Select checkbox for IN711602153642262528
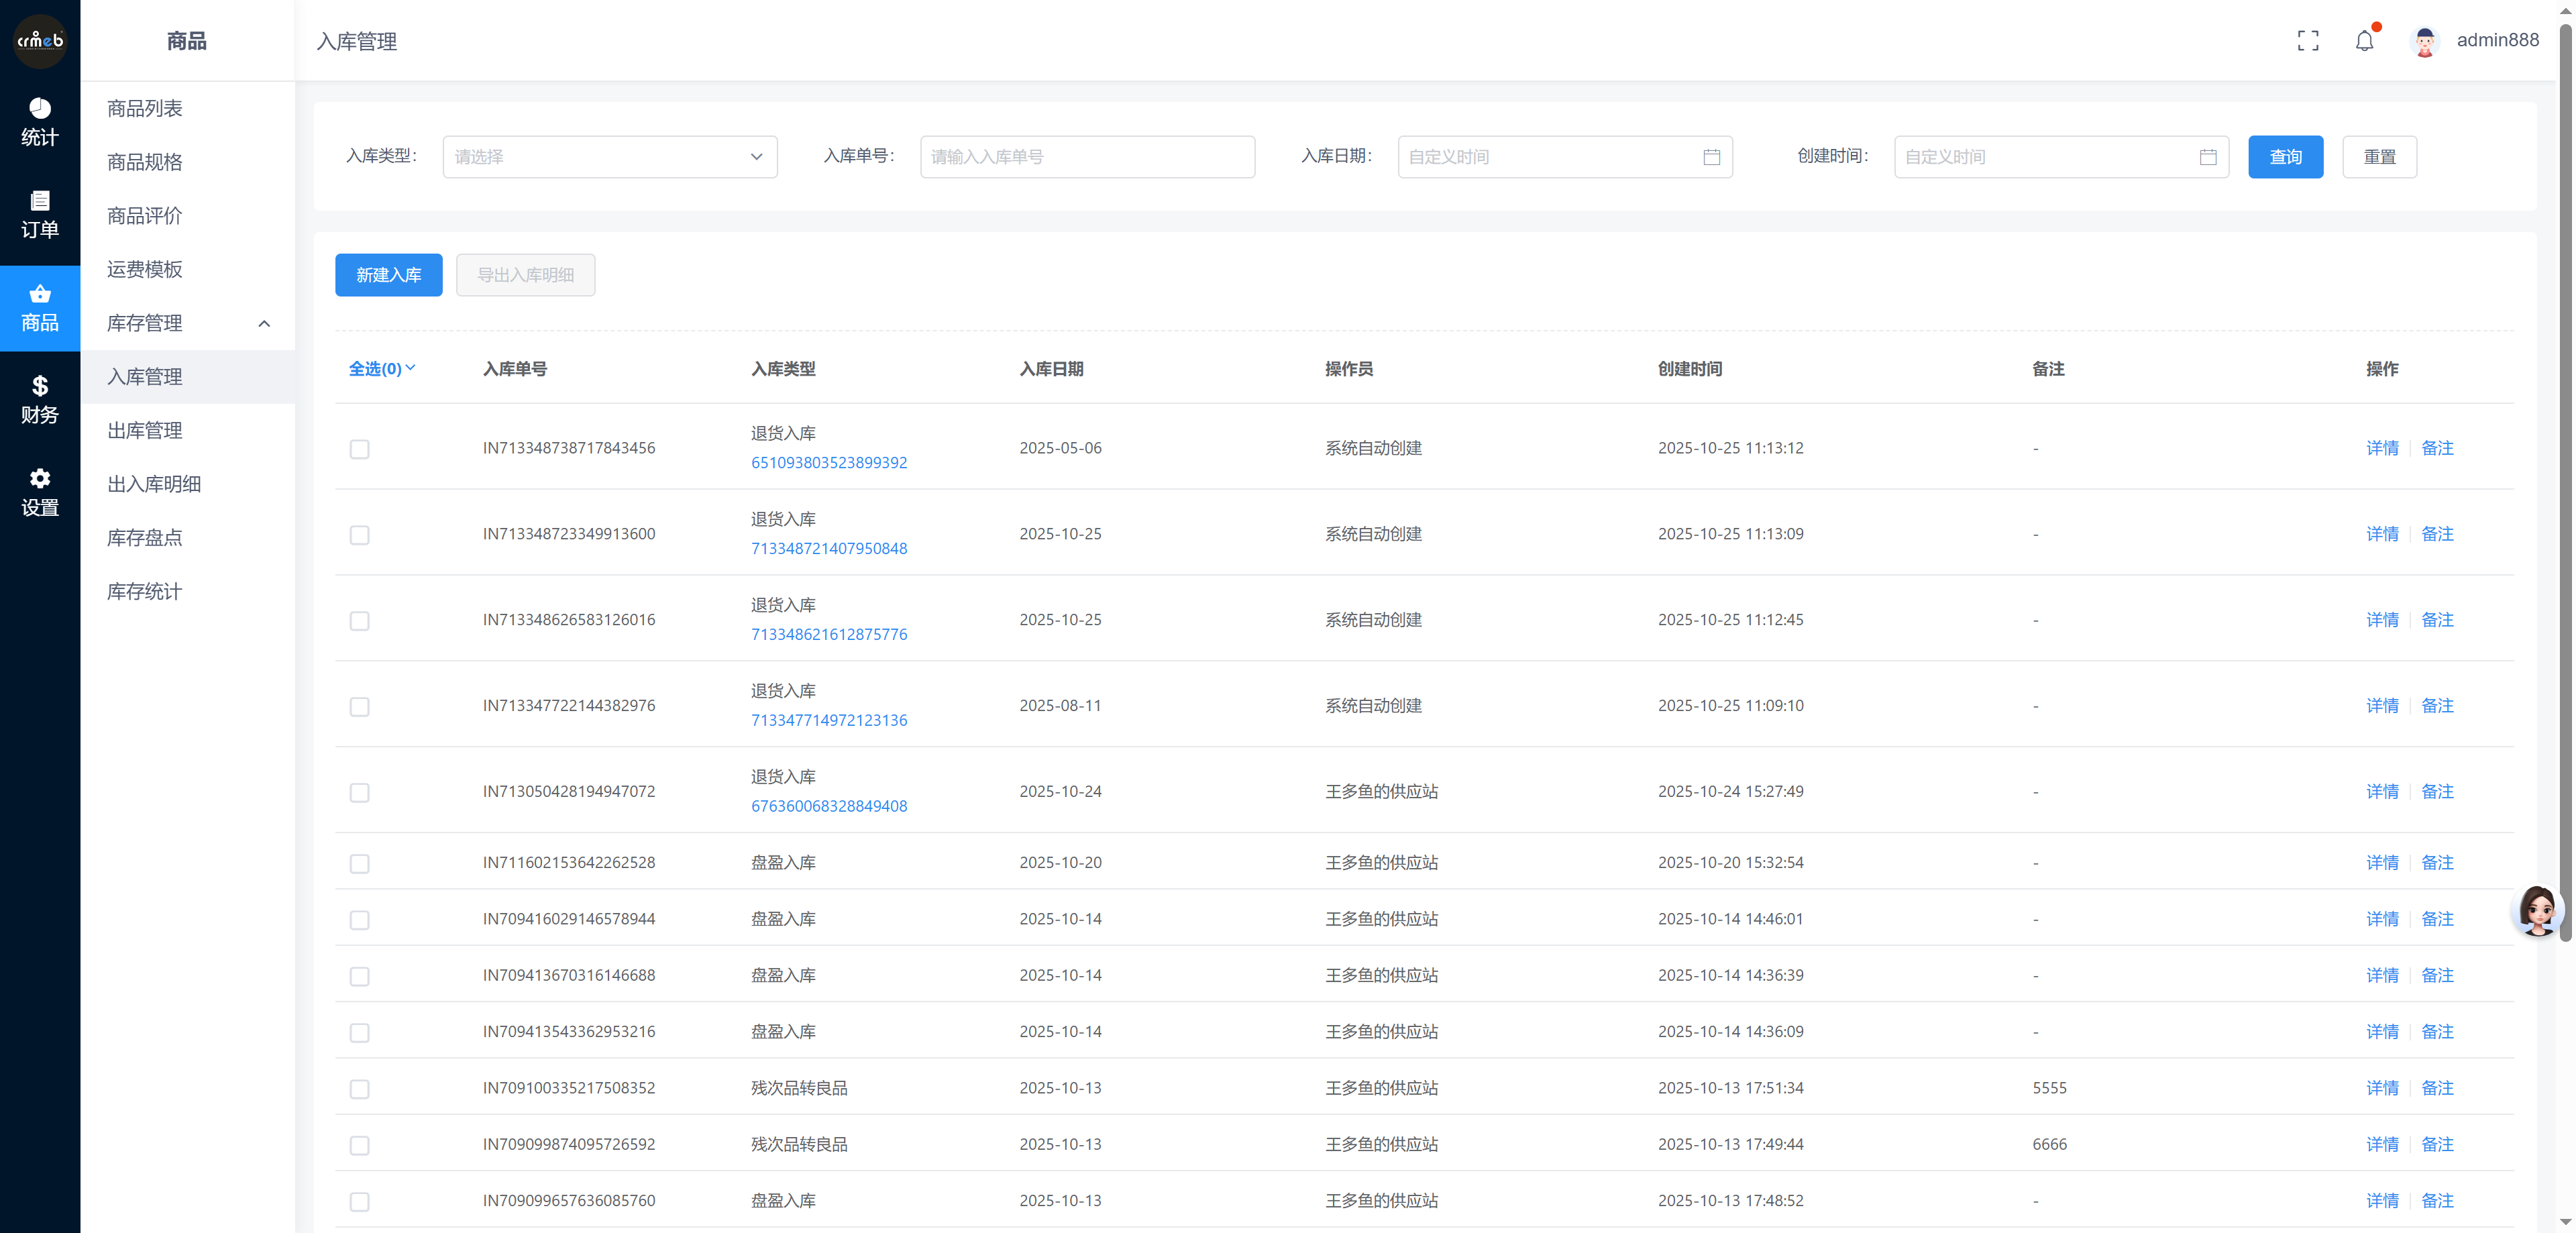 pos(360,863)
